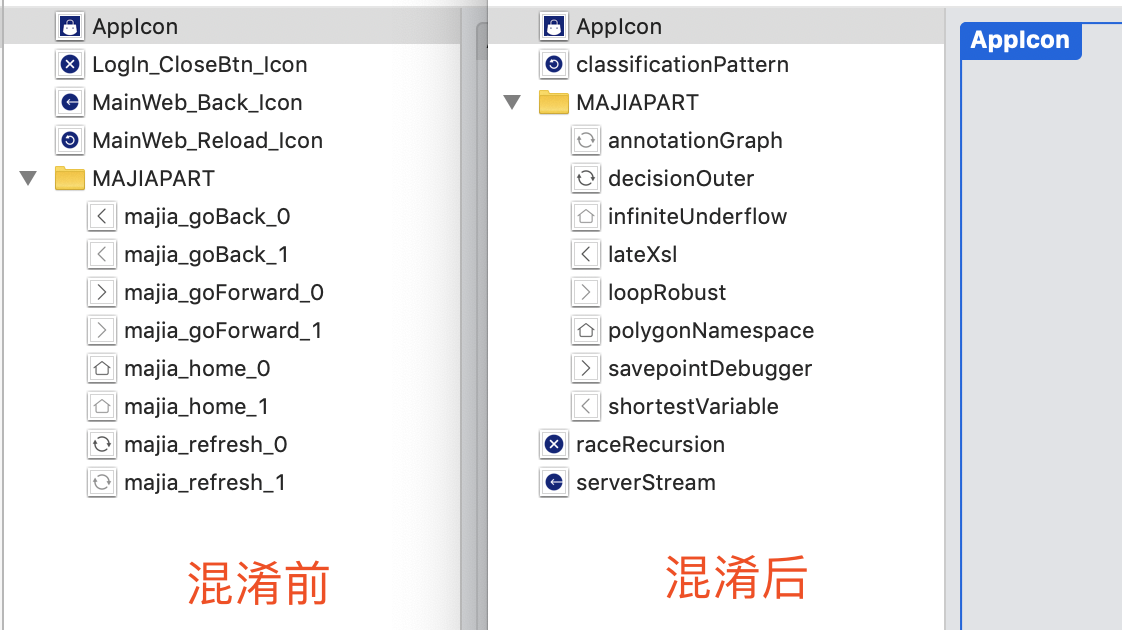This screenshot has height=630, width=1122.
Task: Click the majia_home_0 house icon
Action: (x=101, y=369)
